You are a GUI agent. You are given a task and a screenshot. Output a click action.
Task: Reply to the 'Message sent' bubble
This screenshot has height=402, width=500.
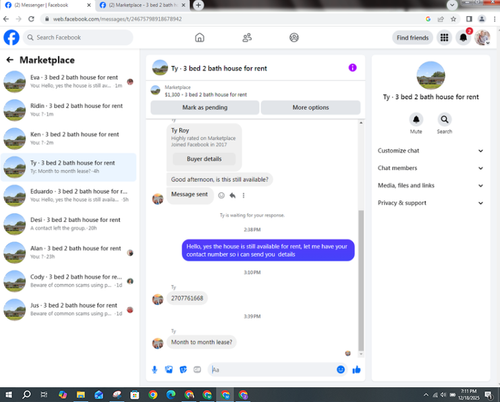[x=233, y=195]
